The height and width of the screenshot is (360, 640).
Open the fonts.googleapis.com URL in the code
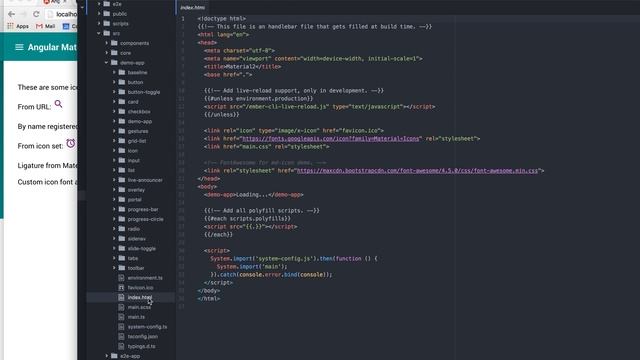point(331,139)
